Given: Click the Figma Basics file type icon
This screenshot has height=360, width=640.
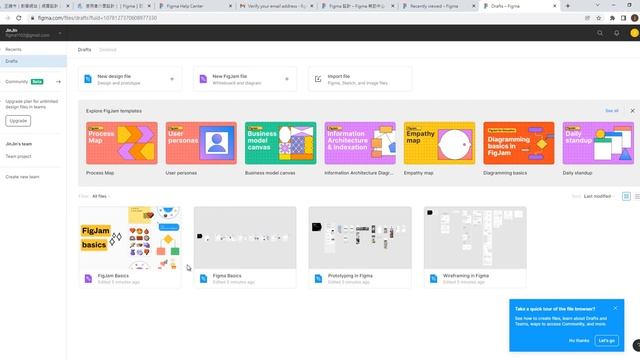Looking at the screenshot, I should 203,279.
